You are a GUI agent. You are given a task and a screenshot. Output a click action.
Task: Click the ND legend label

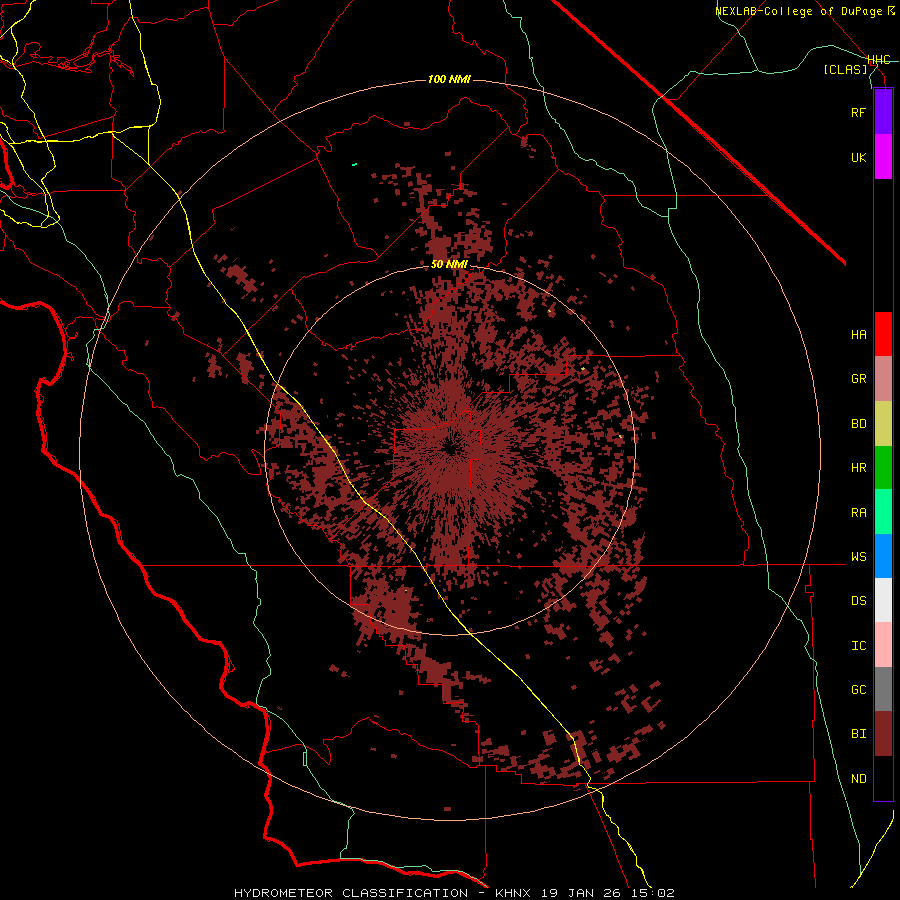pyautogui.click(x=858, y=779)
